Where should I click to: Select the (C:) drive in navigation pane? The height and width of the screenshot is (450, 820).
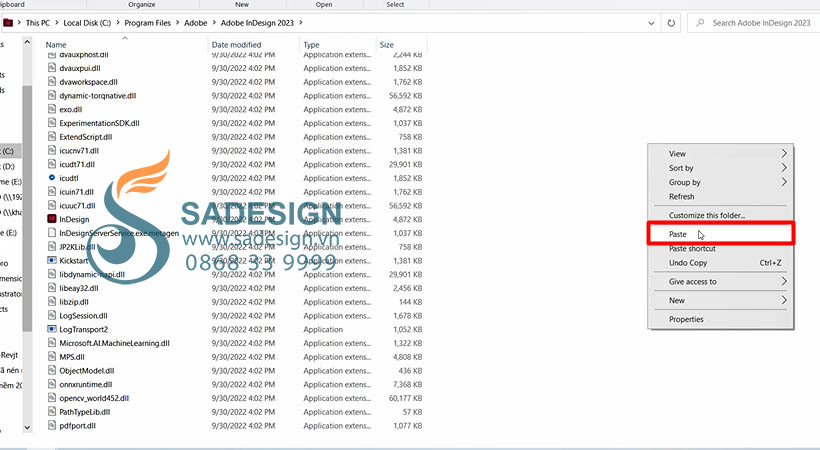pyautogui.click(x=8, y=151)
